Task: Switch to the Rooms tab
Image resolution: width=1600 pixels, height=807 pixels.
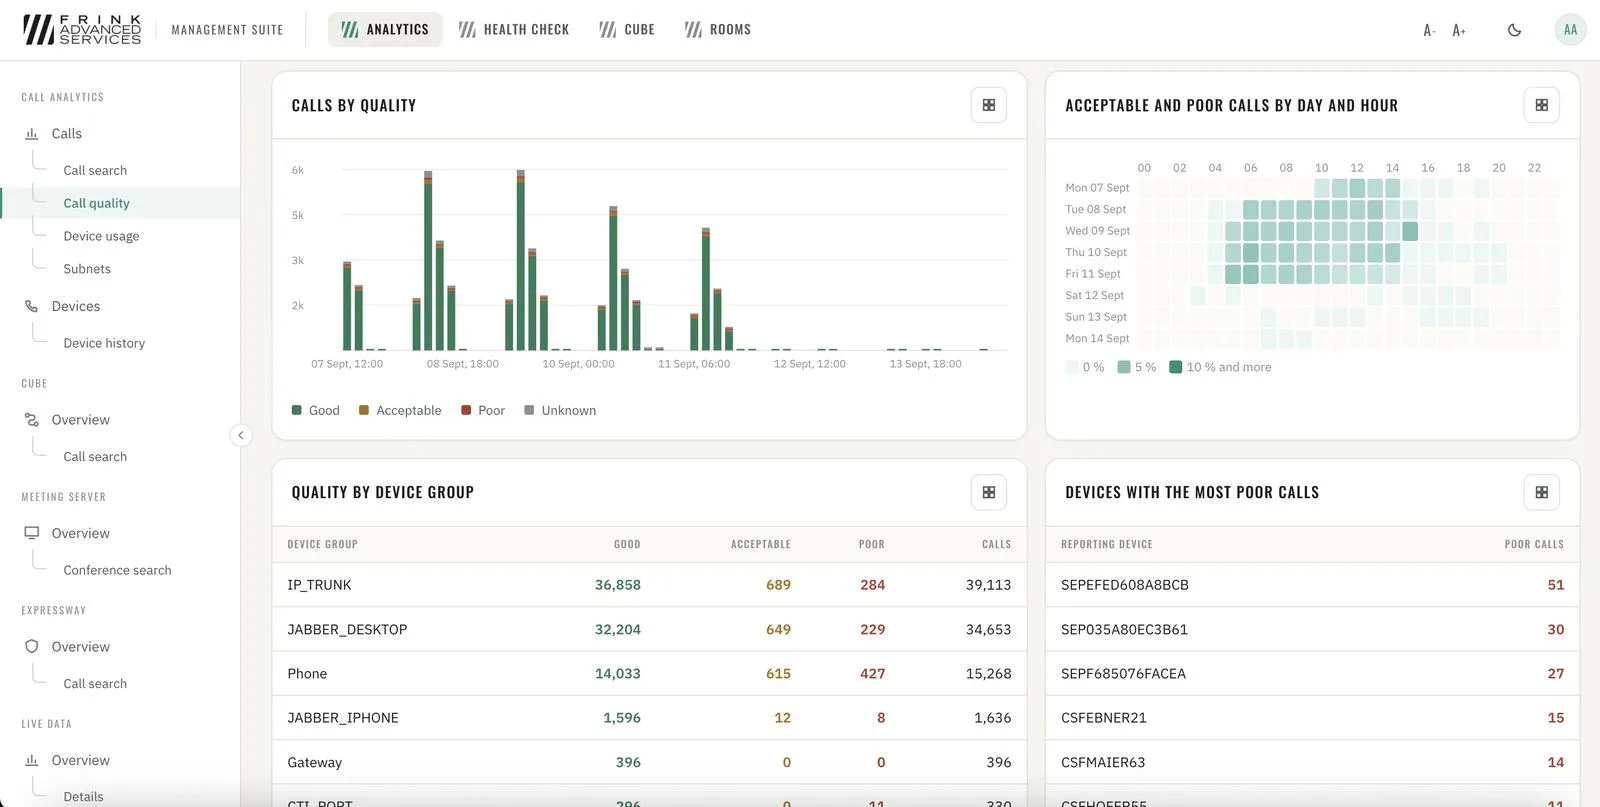Action: point(718,30)
